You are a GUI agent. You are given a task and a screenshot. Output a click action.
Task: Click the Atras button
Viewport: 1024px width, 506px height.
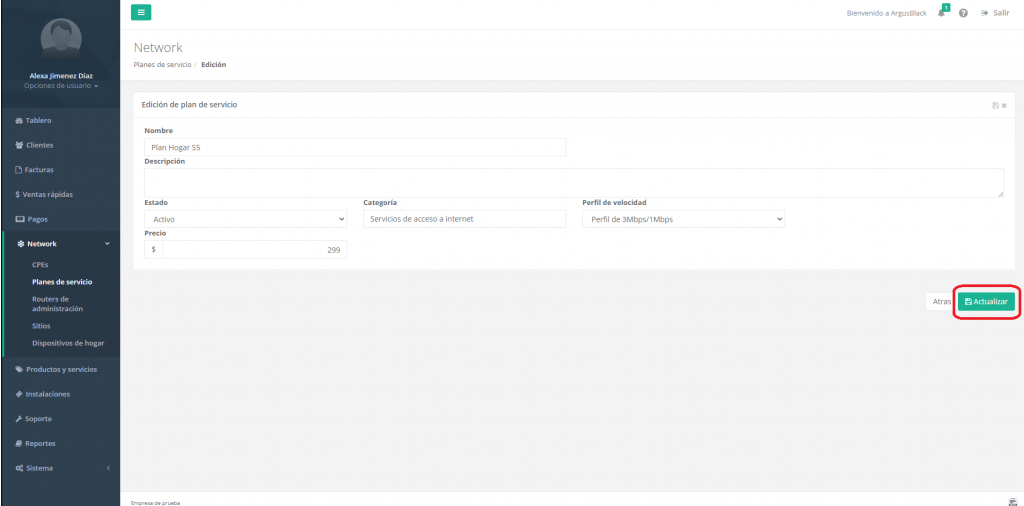(x=941, y=301)
